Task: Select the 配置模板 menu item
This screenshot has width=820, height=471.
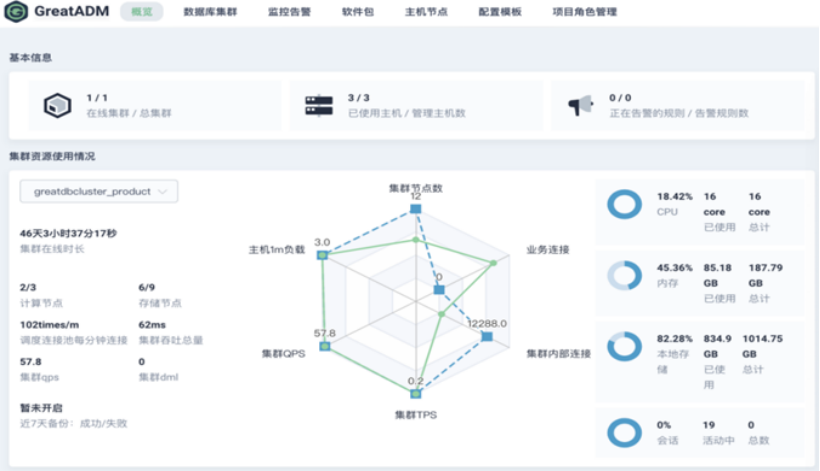Action: tap(500, 12)
